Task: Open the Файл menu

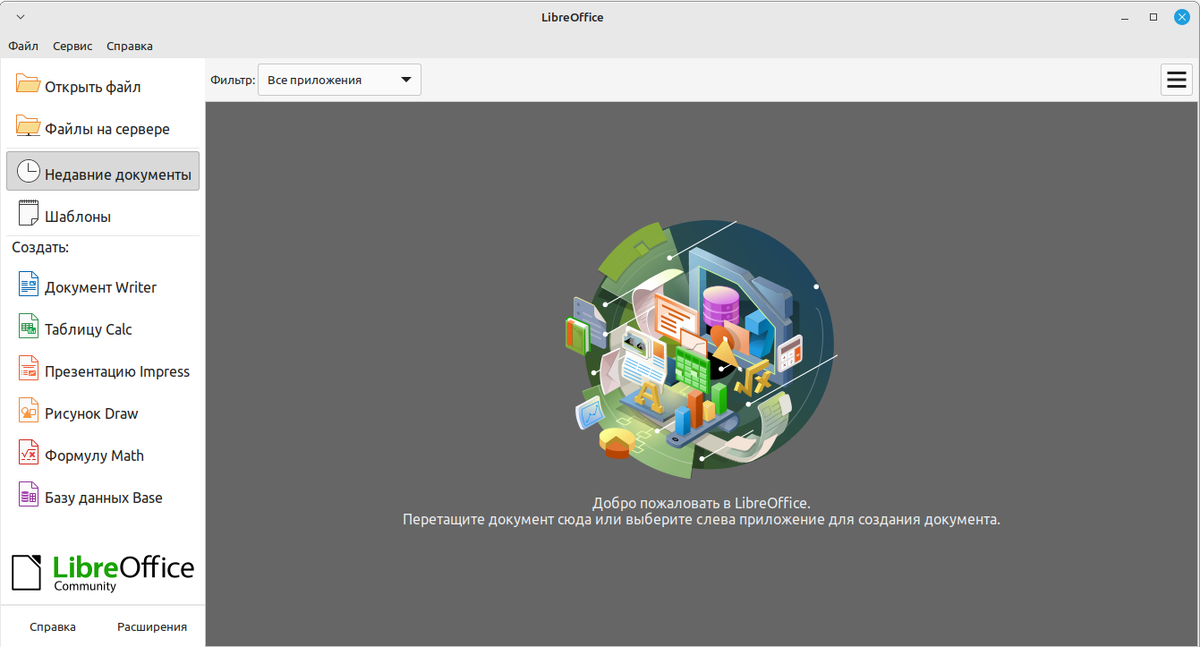Action: [x=23, y=46]
